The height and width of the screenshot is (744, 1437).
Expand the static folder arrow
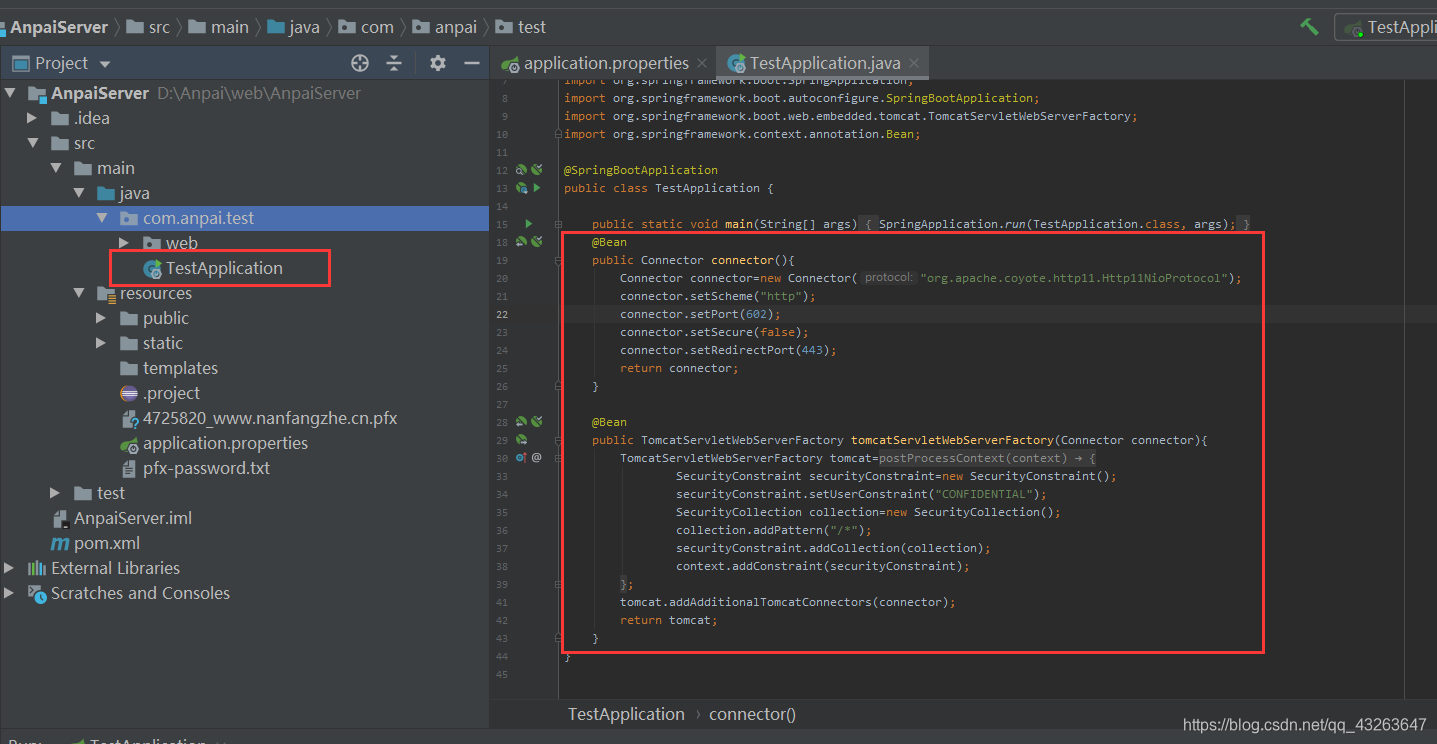coord(102,343)
